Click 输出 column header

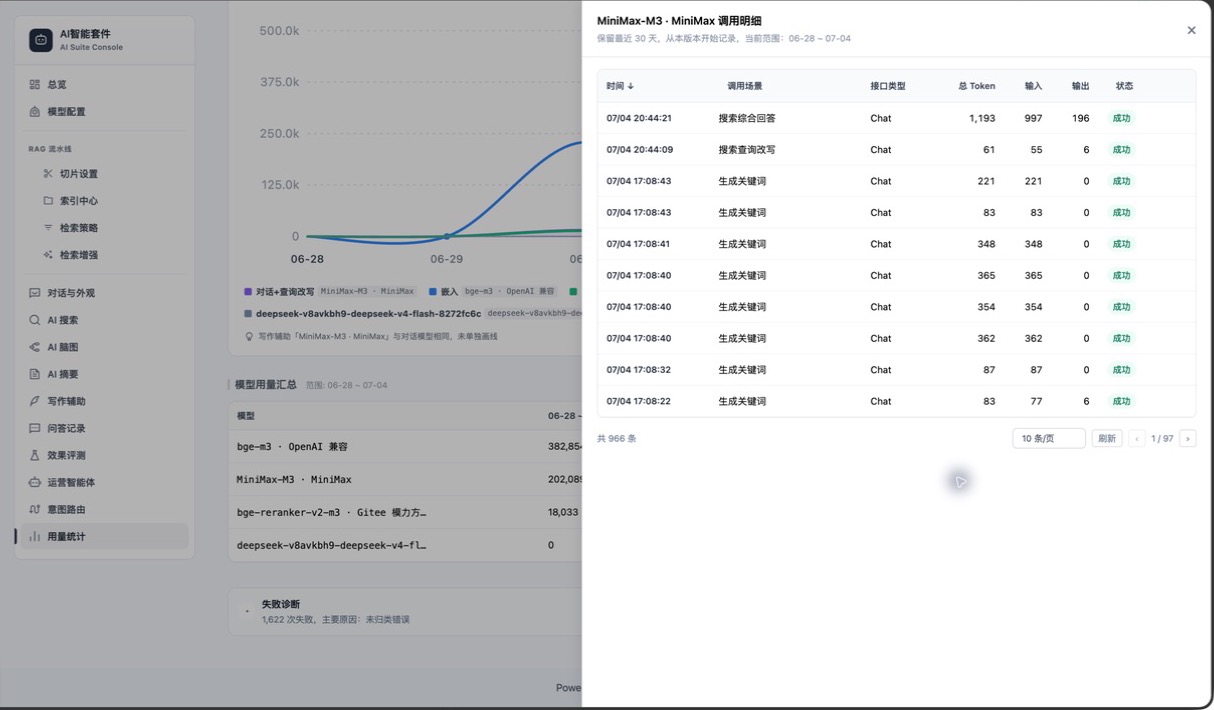click(x=1080, y=86)
